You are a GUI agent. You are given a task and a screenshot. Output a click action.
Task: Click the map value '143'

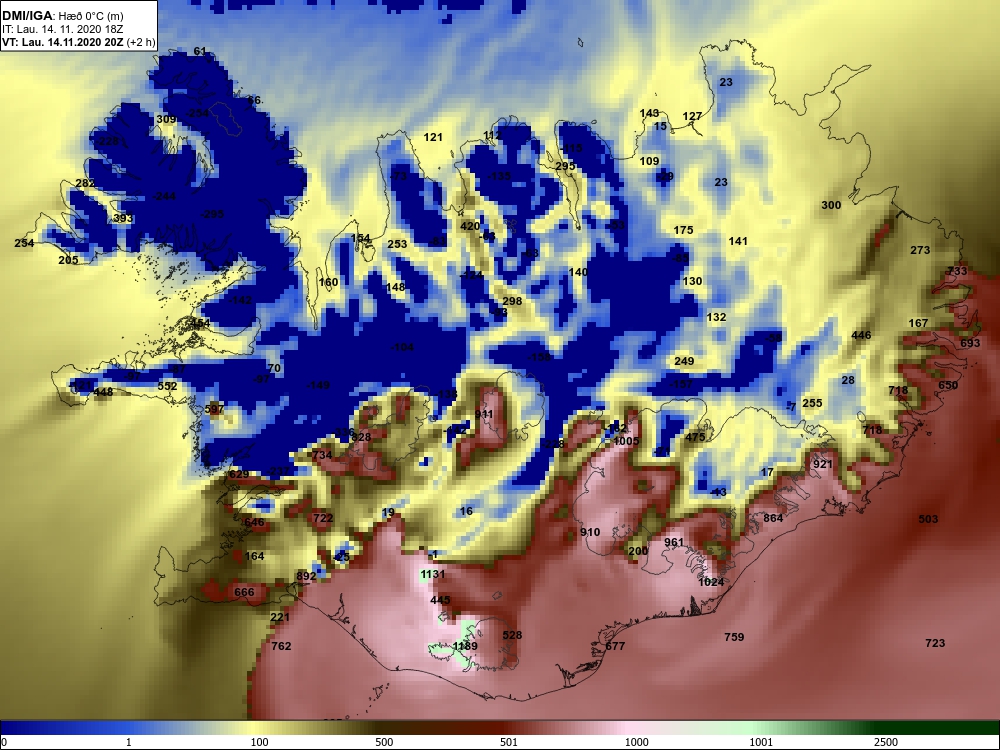point(649,113)
